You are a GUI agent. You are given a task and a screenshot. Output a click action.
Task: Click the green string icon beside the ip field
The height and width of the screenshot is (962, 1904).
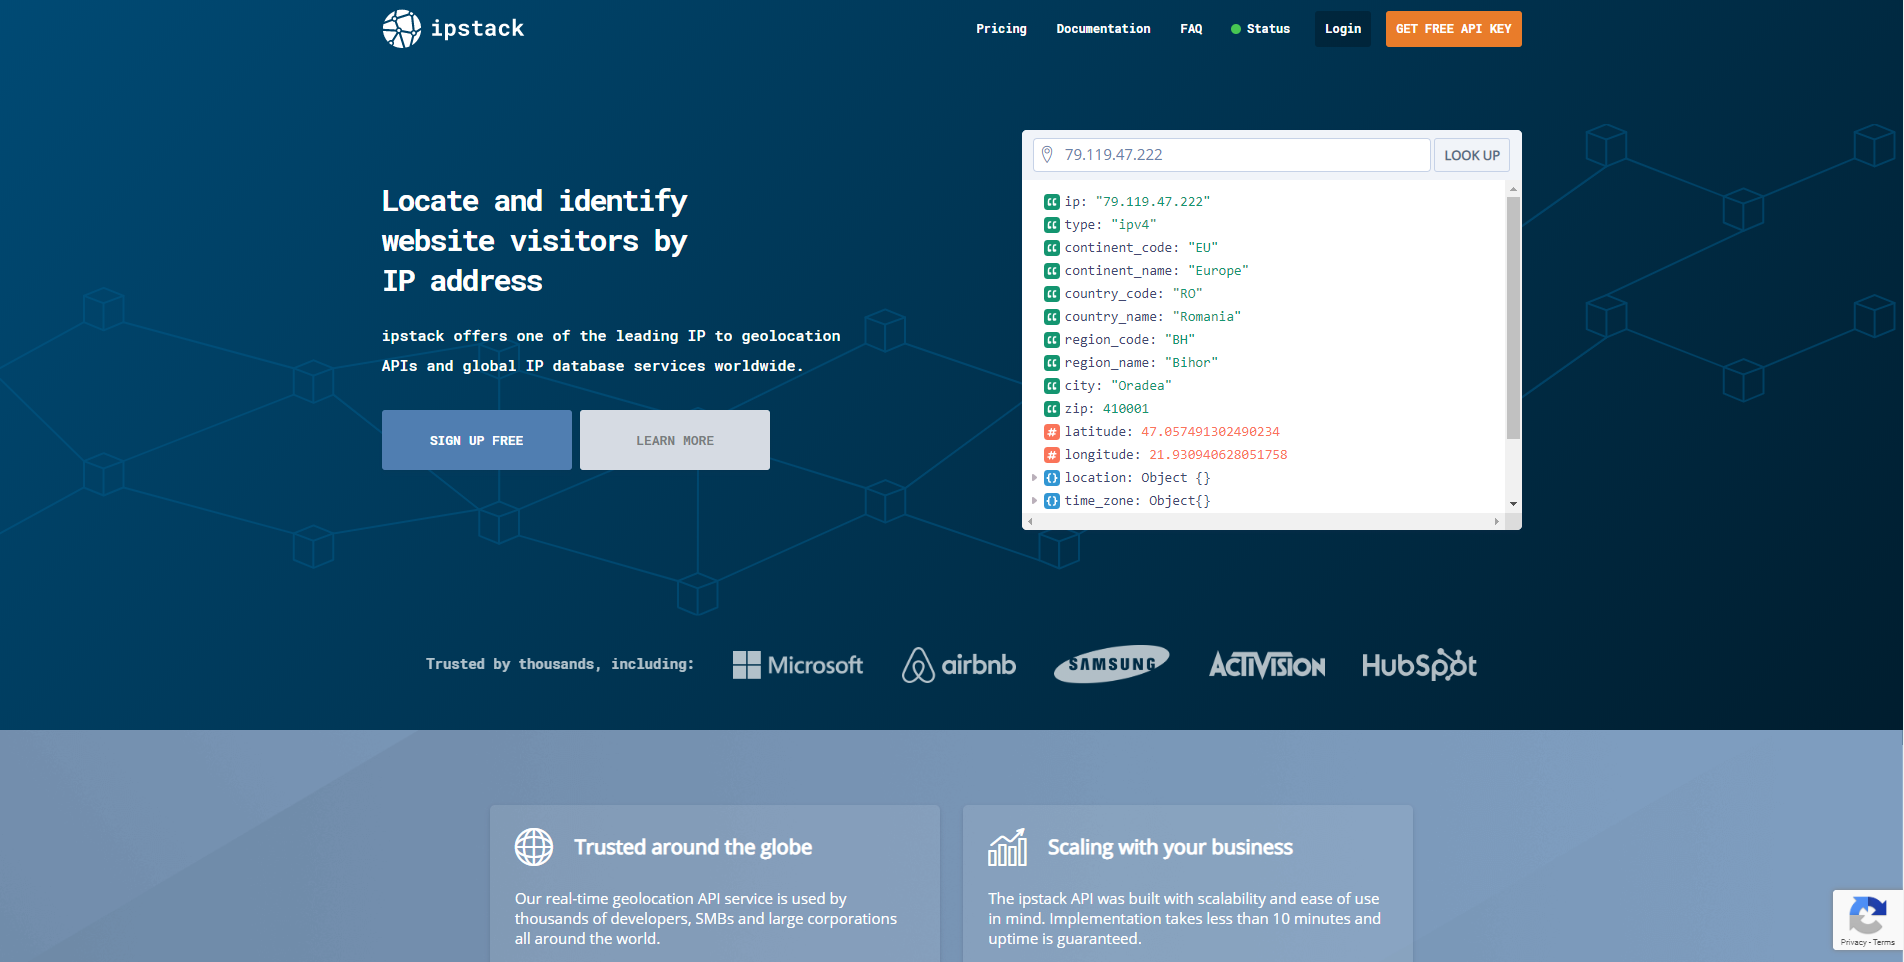click(1051, 201)
